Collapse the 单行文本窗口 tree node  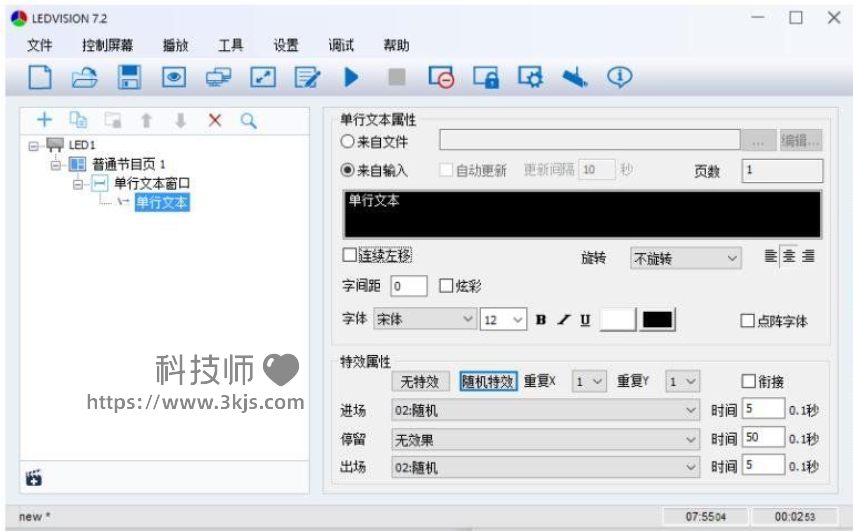[x=78, y=184]
